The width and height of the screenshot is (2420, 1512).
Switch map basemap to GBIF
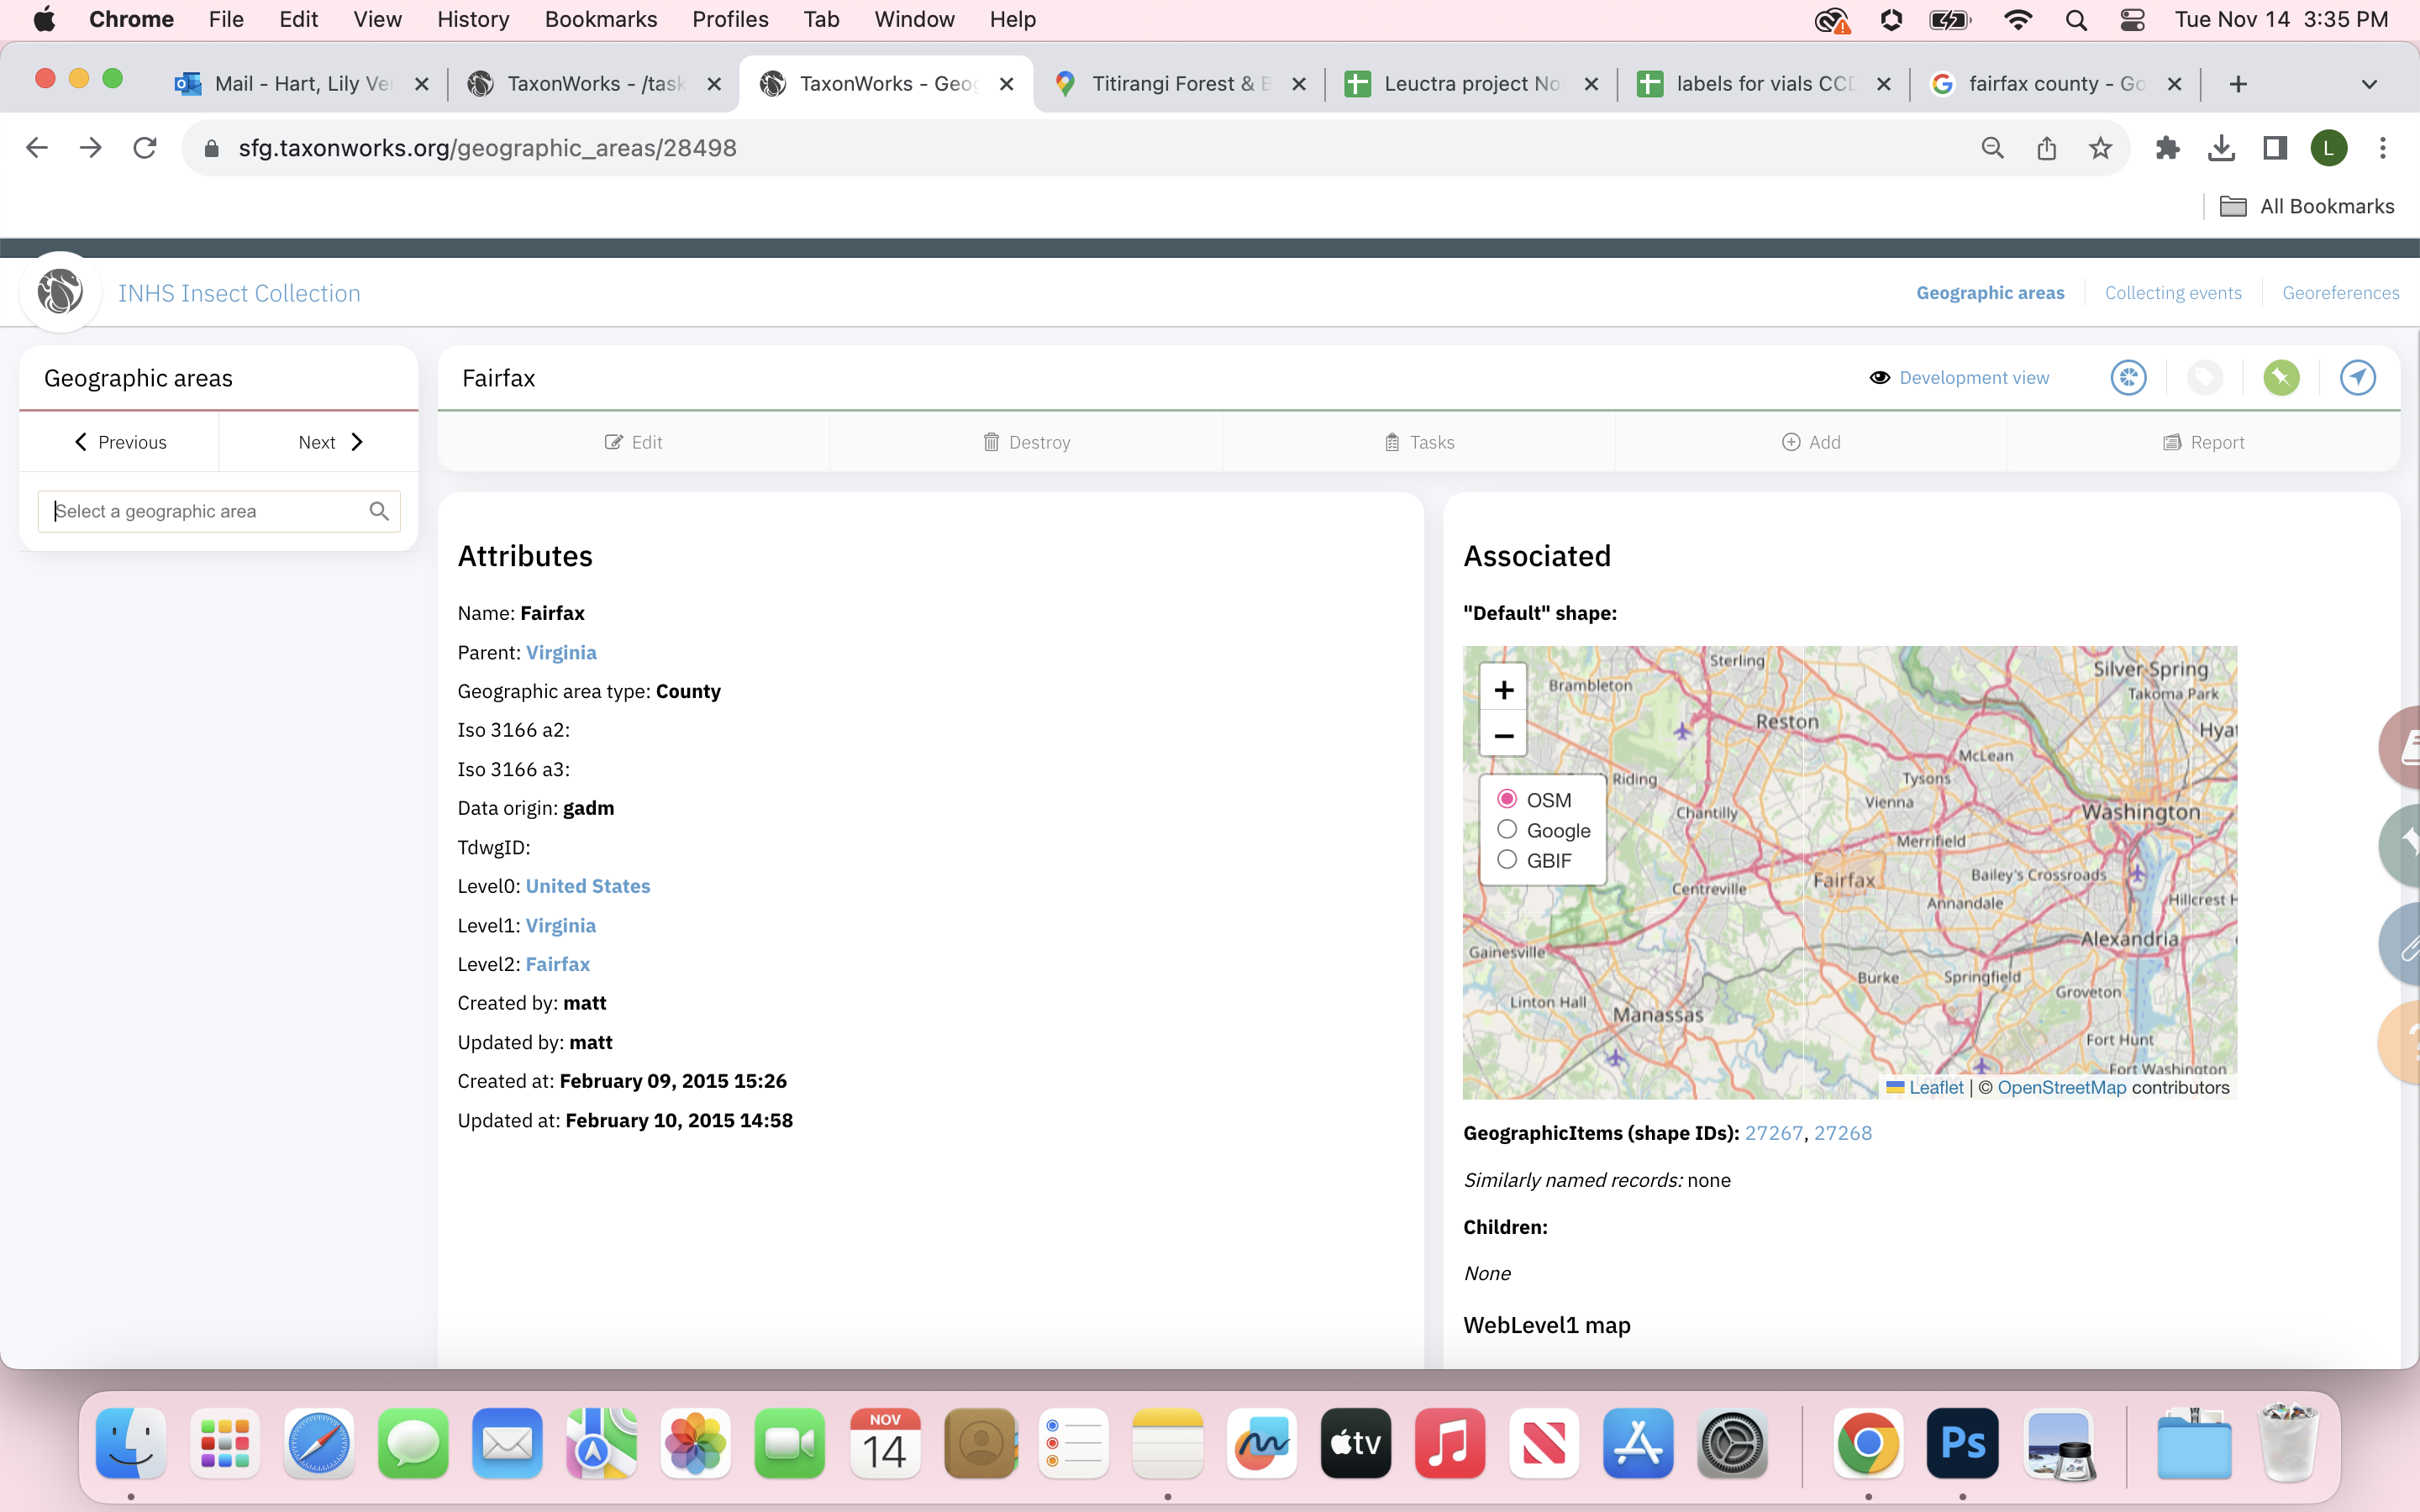point(1508,859)
